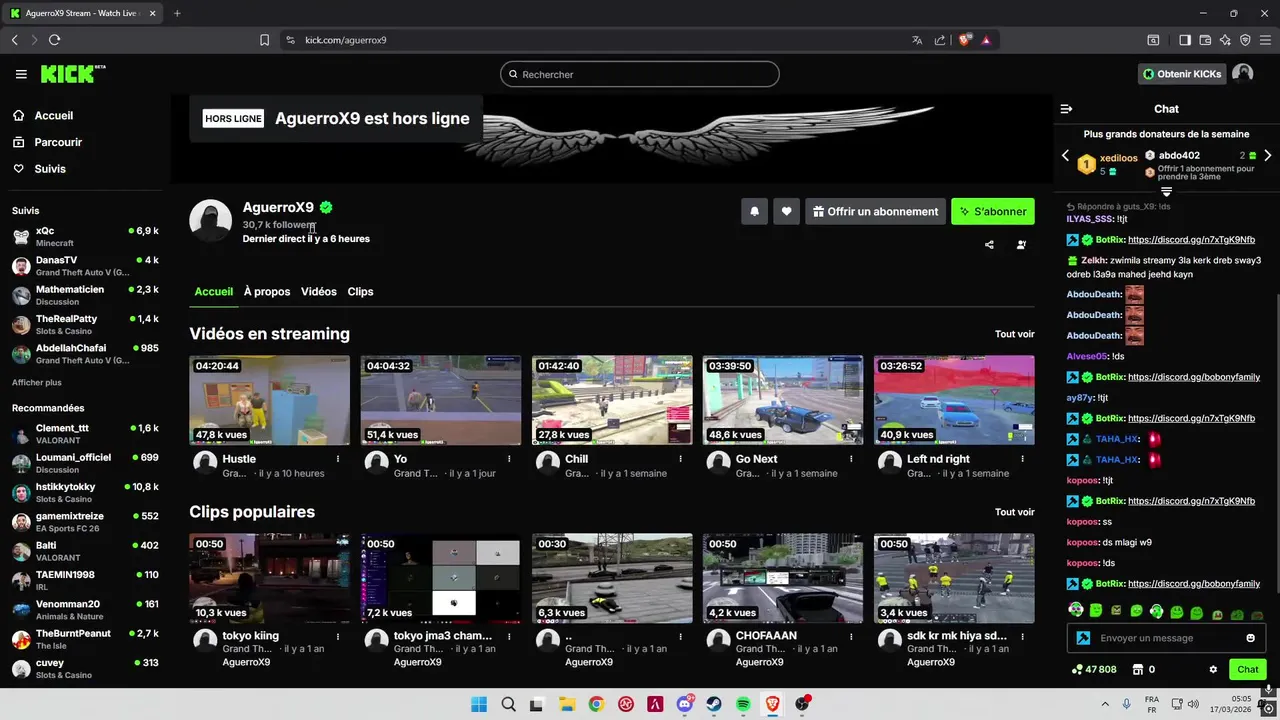Open options menu for Hustle video
The height and width of the screenshot is (720, 1280).
[338, 459]
